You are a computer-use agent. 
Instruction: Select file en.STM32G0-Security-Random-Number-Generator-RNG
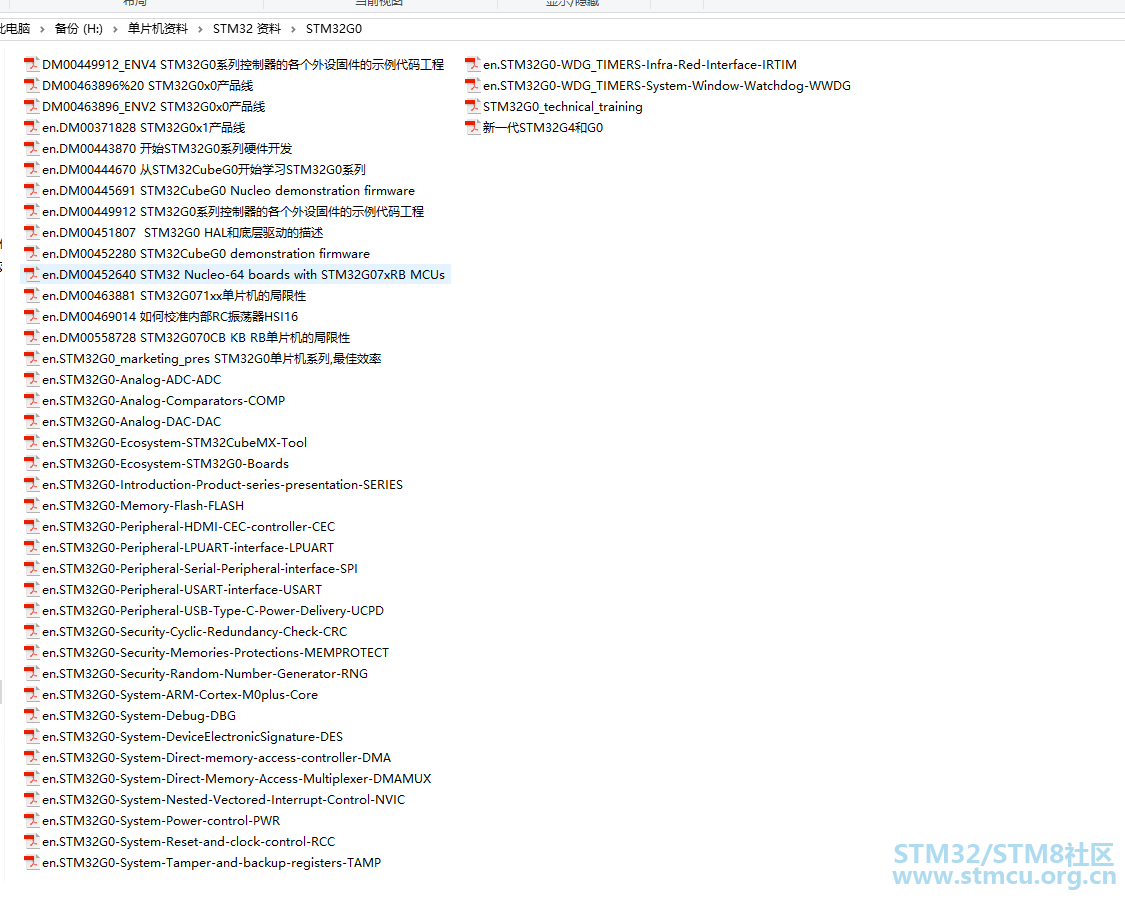pyautogui.click(x=196, y=673)
